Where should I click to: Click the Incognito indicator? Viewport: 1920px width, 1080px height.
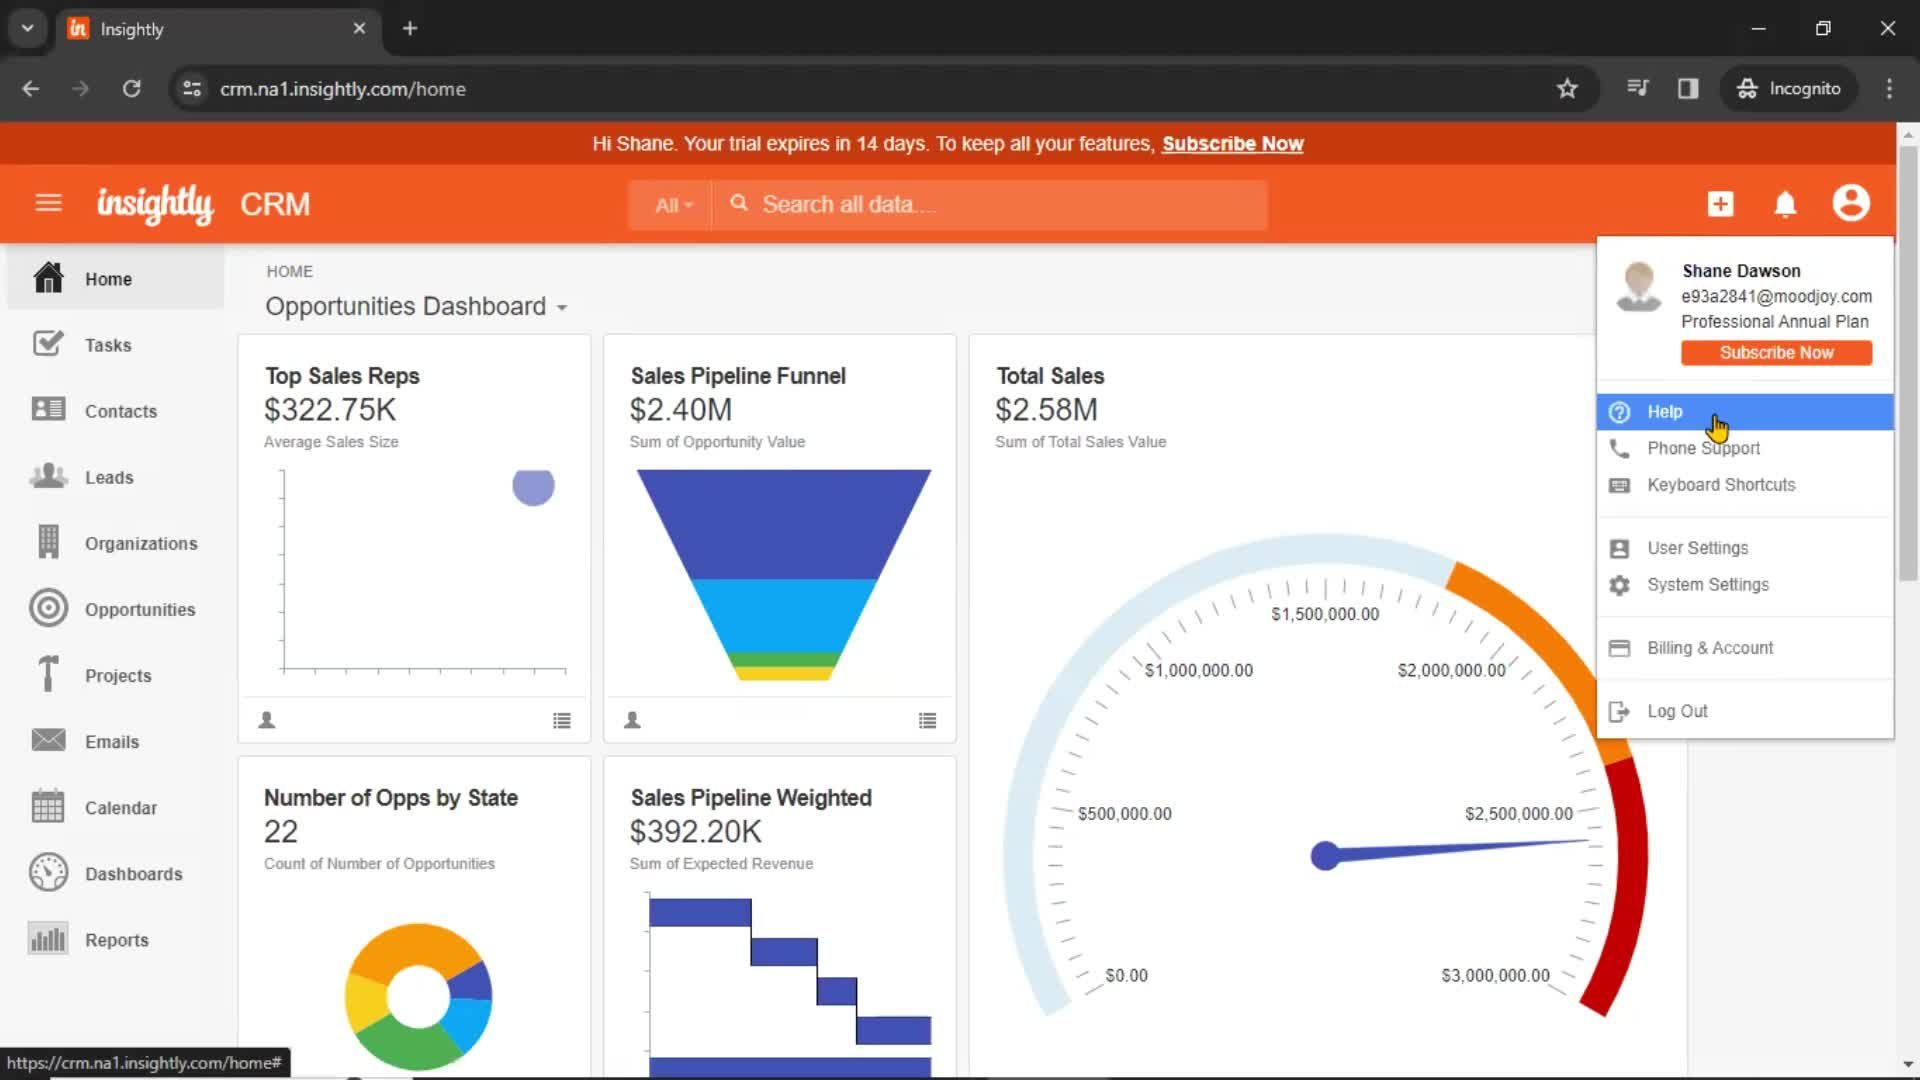pyautogui.click(x=1788, y=89)
